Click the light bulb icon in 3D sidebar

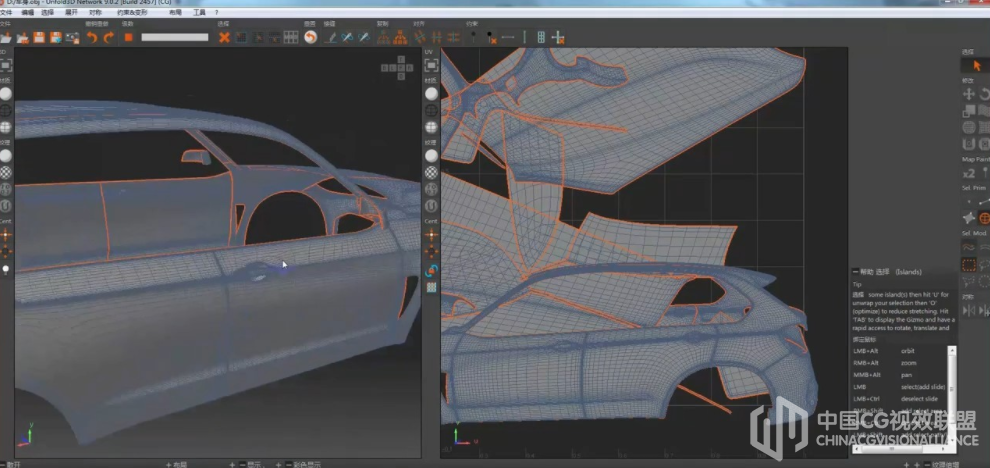6,270
